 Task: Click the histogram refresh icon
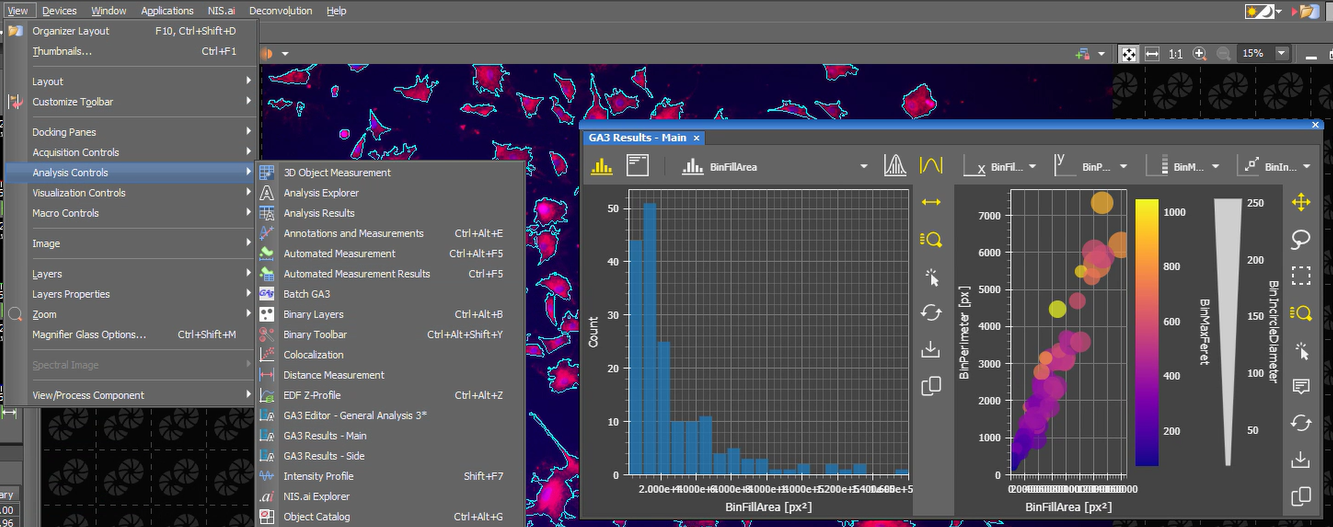coord(931,312)
